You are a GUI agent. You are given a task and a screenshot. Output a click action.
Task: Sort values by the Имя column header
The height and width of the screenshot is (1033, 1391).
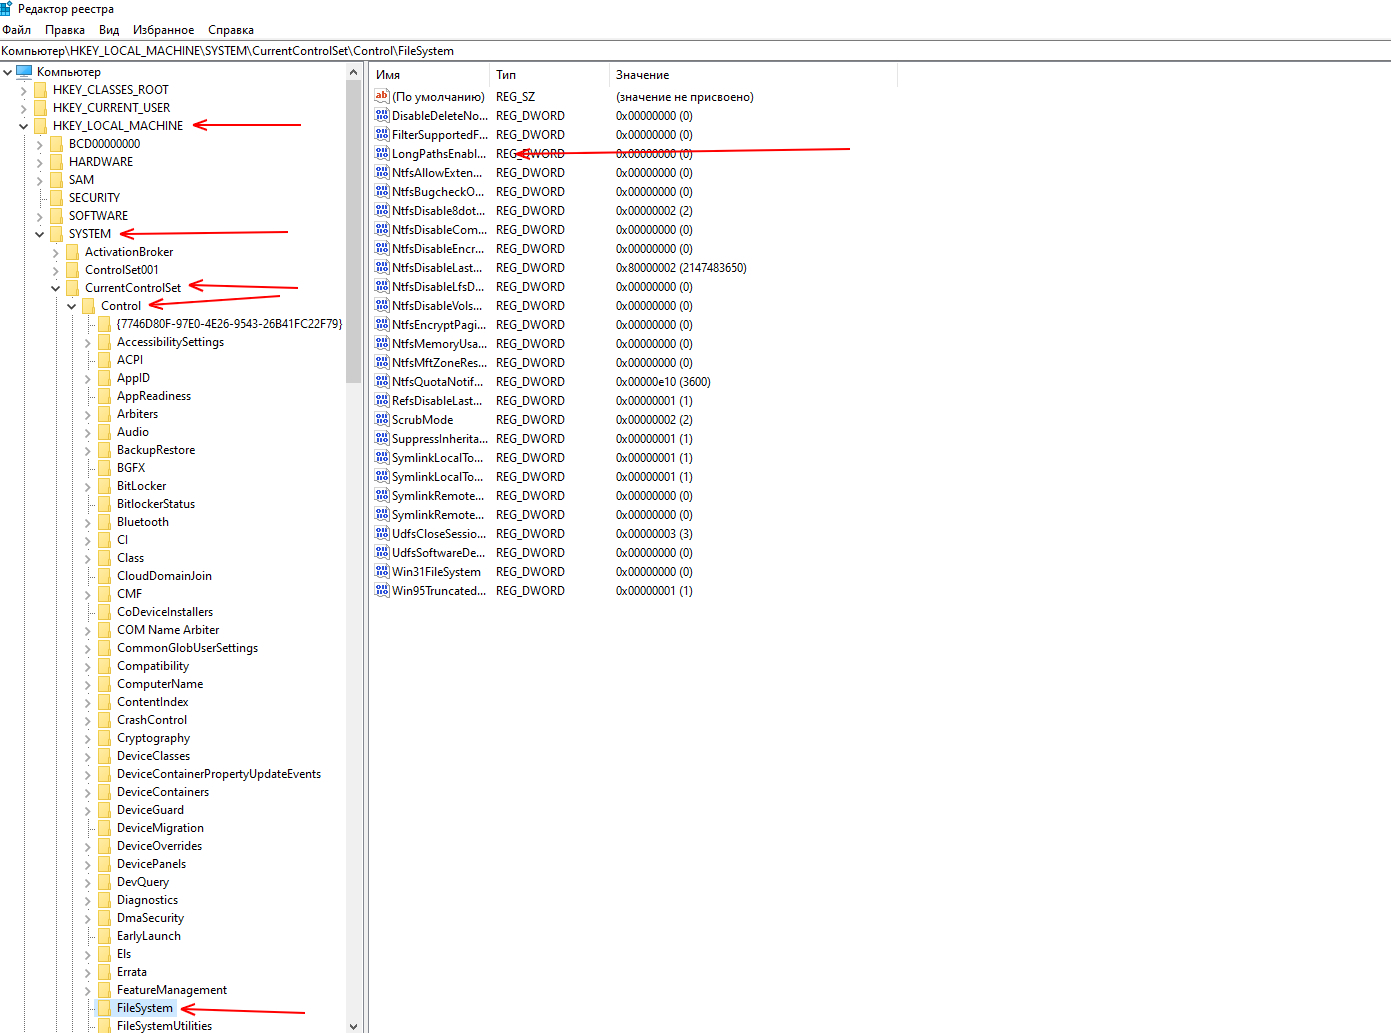click(430, 75)
